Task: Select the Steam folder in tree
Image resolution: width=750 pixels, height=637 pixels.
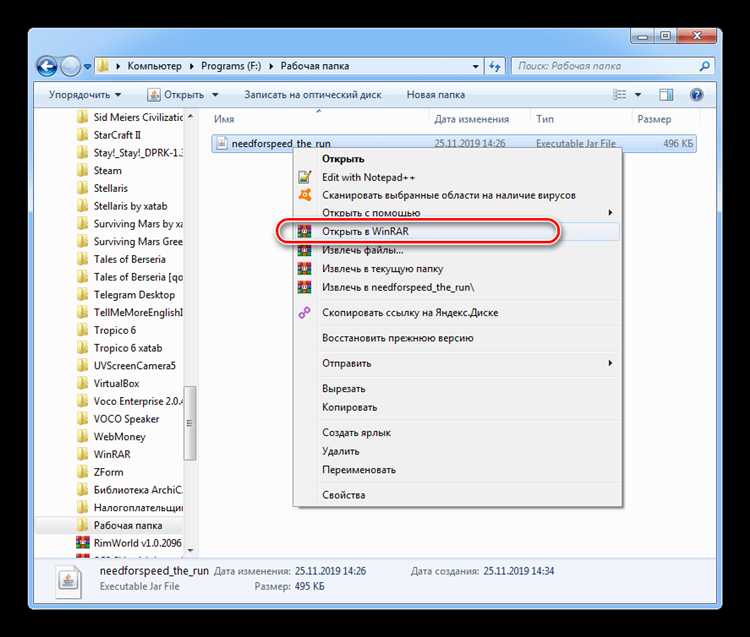Action: pos(108,171)
